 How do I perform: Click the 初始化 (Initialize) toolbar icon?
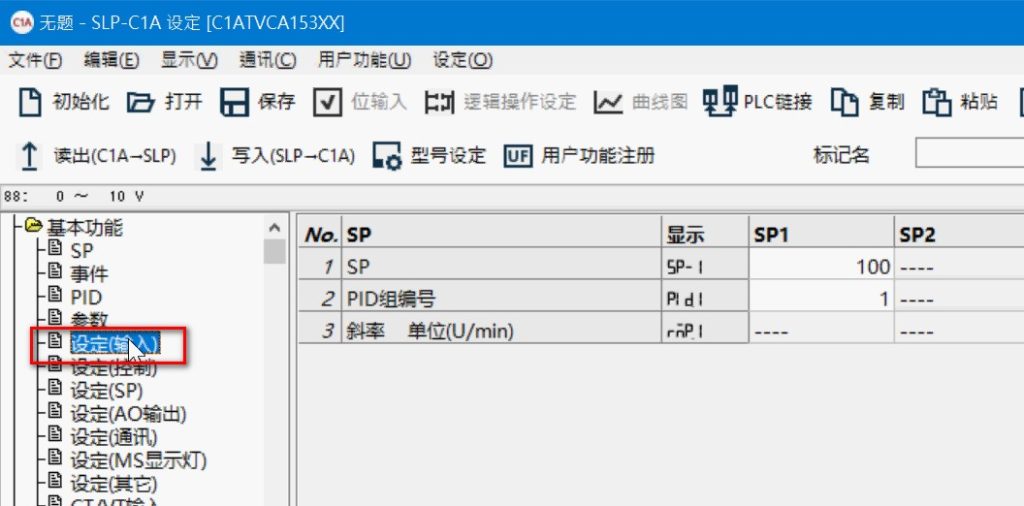31,102
